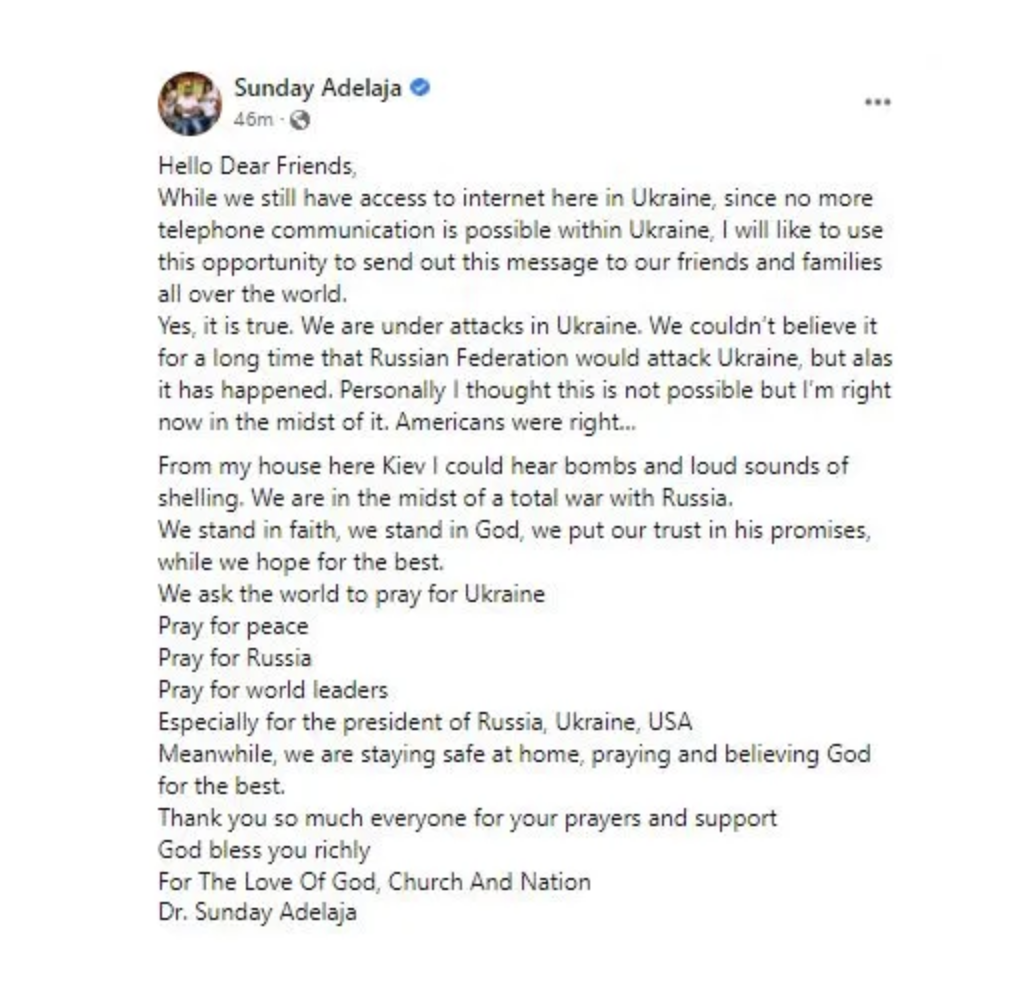Click the 'Especially for the president of Russia' line
The image size is (1022, 996).
click(425, 722)
